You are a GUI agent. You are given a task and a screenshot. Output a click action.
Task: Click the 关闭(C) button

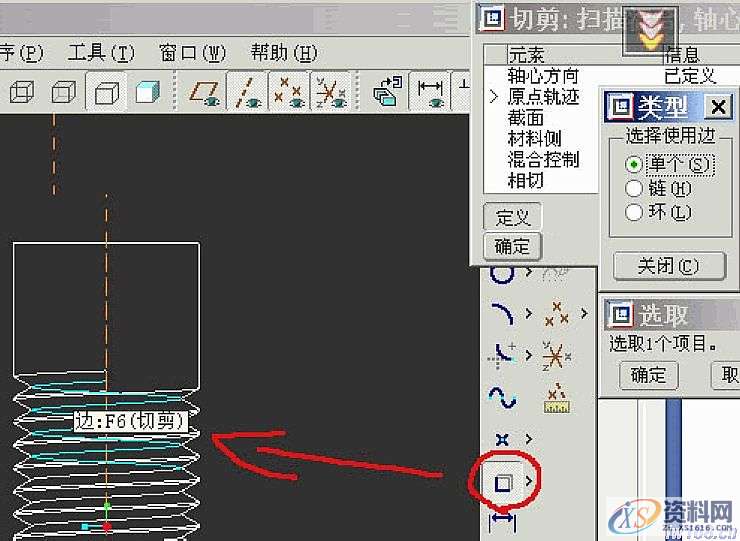click(x=669, y=266)
